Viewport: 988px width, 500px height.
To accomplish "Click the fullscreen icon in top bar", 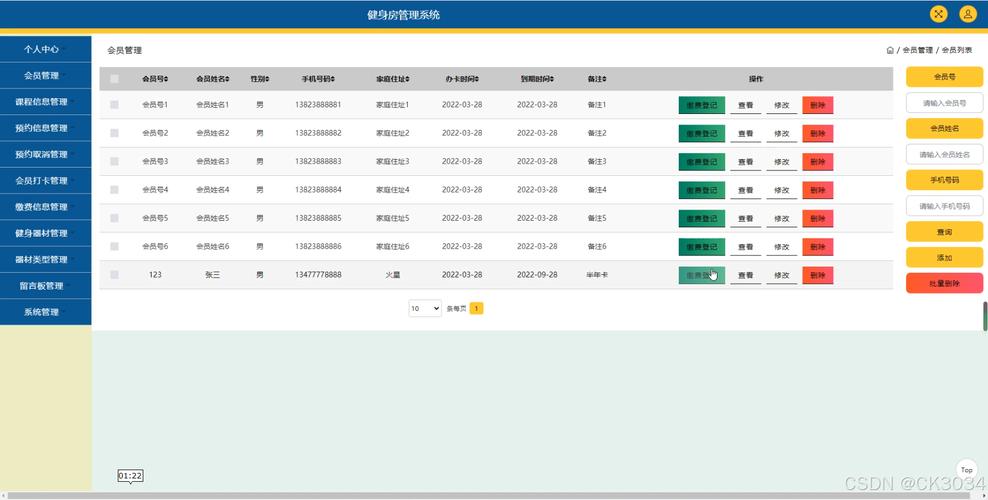I will coord(938,14).
